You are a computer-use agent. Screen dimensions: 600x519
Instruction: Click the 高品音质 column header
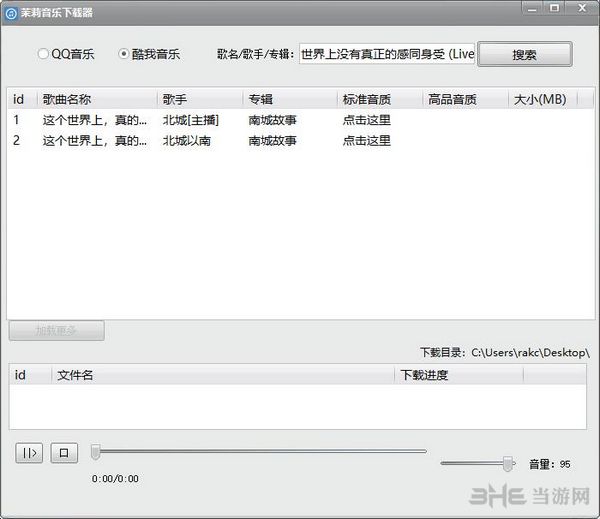tap(465, 100)
